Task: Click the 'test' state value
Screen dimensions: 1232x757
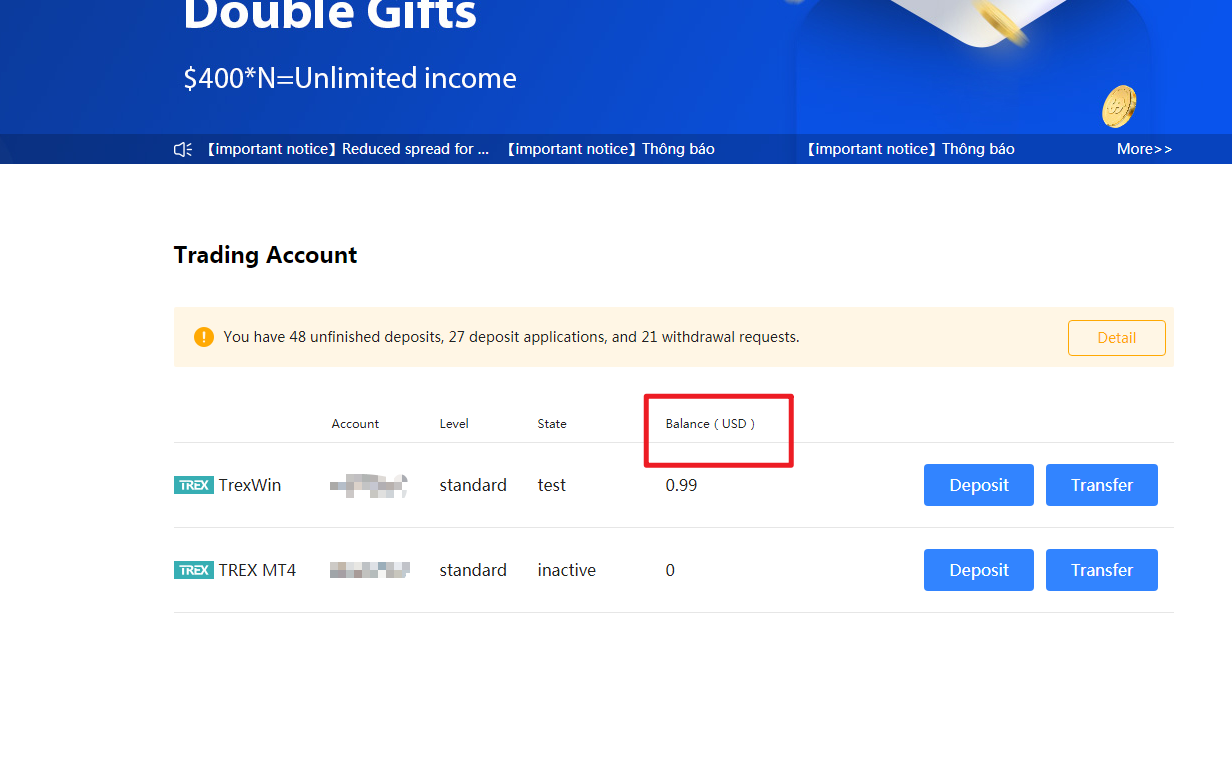Action: 552,485
